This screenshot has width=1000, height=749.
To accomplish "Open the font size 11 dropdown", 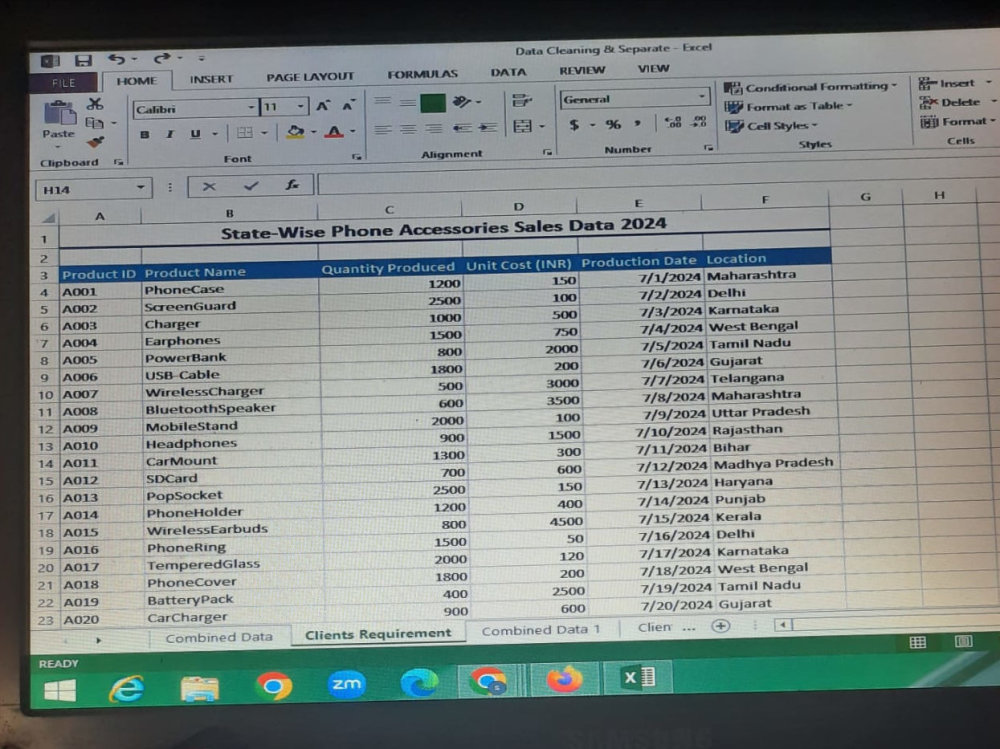I will pos(300,106).
